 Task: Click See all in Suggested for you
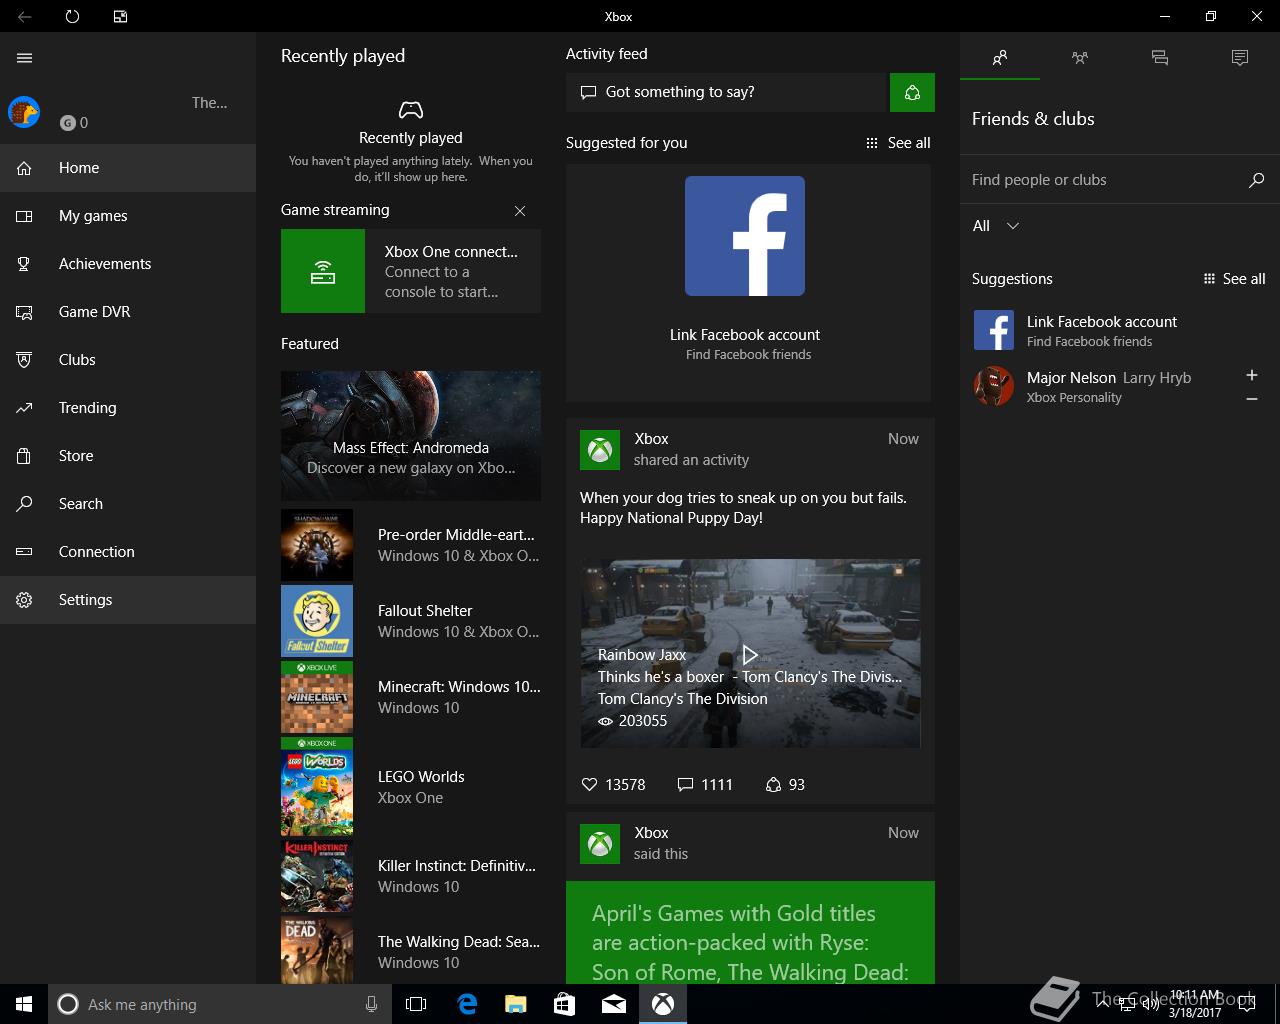click(898, 143)
